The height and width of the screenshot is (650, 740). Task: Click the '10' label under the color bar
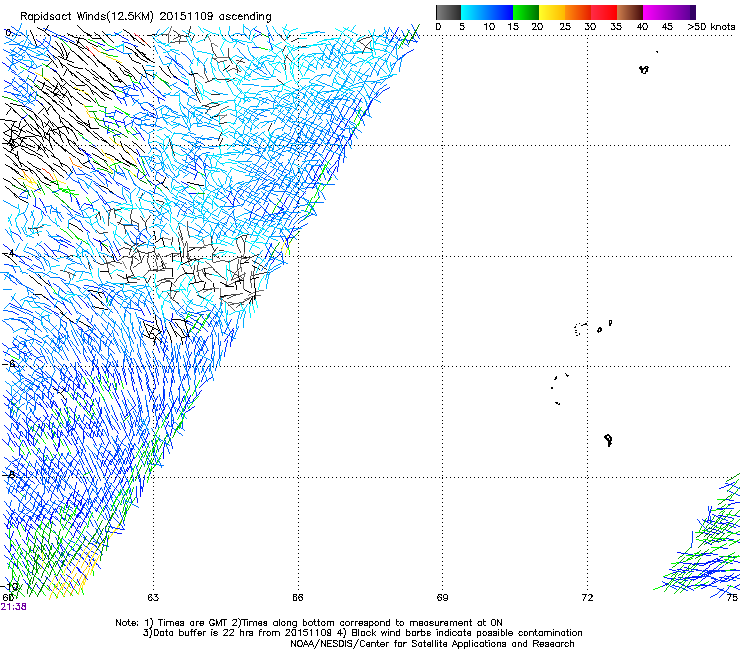click(x=489, y=27)
